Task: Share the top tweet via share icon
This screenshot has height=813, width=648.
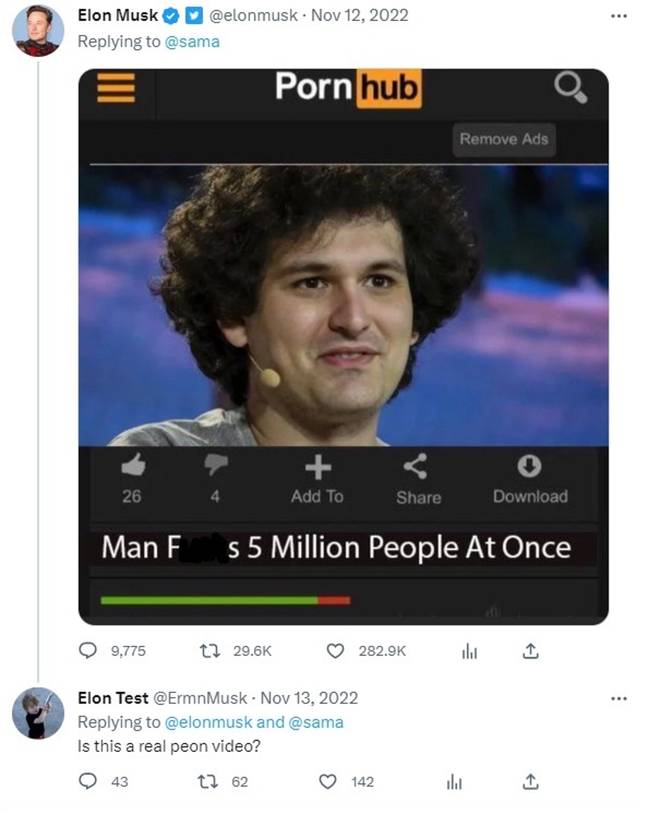Action: (x=531, y=651)
